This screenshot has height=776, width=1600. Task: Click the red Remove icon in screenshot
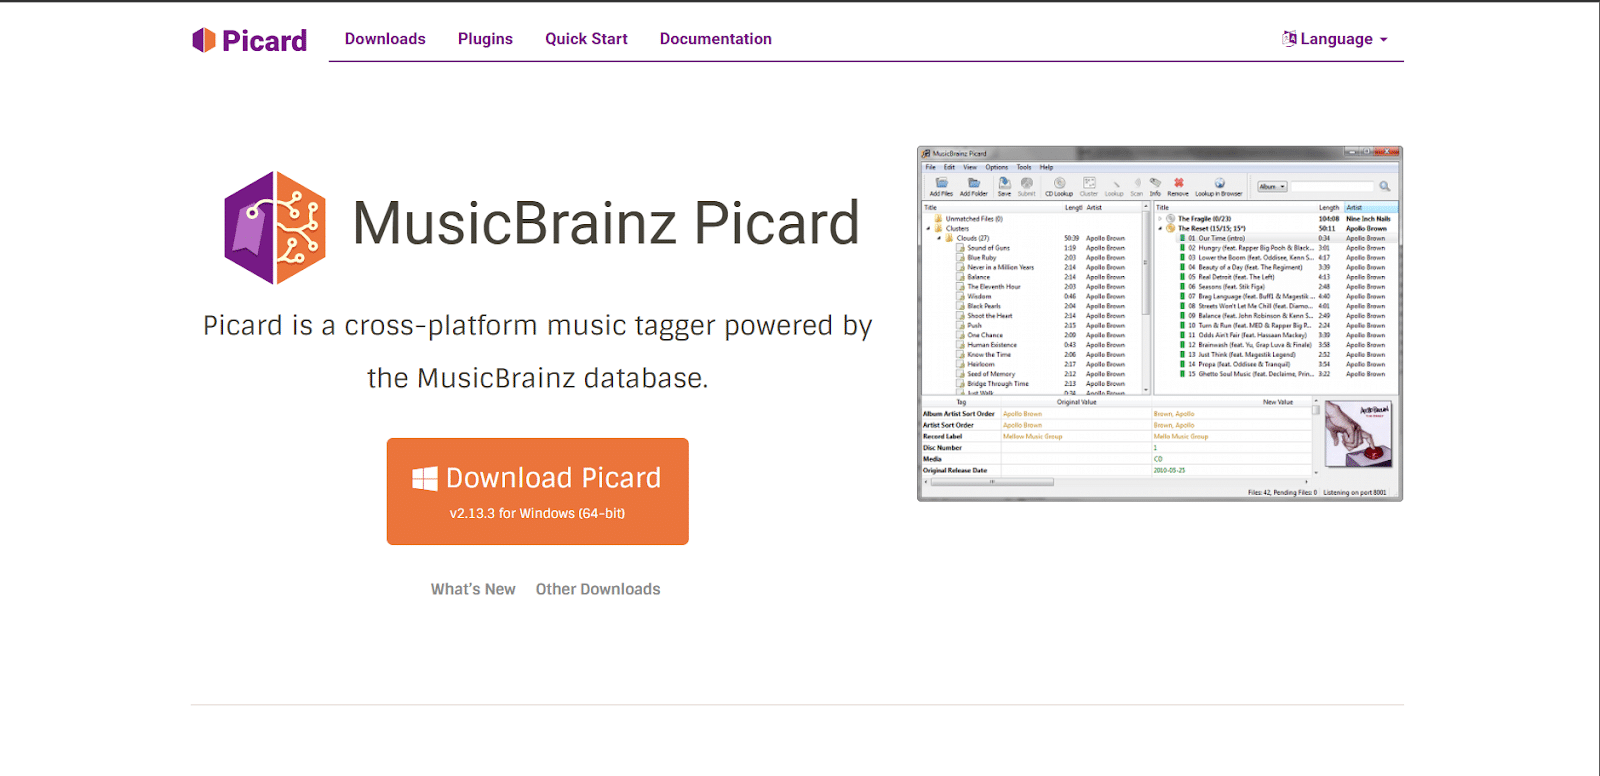tap(1178, 186)
